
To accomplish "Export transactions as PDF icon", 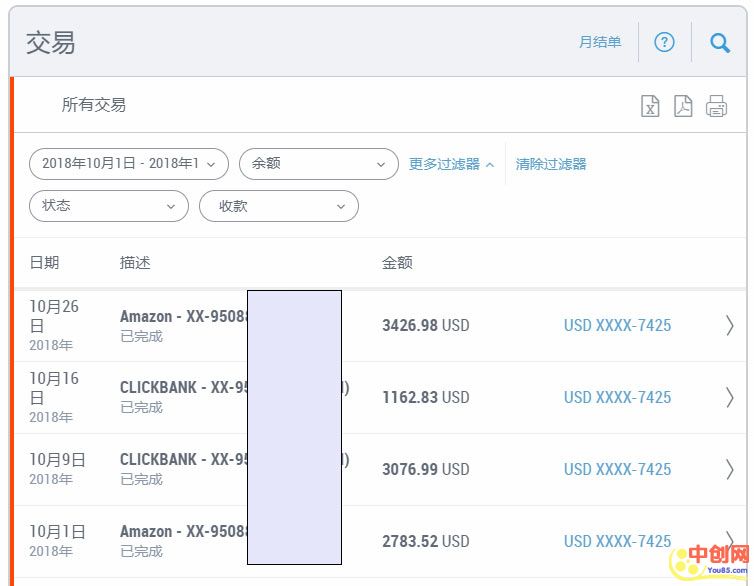I will coord(683,106).
